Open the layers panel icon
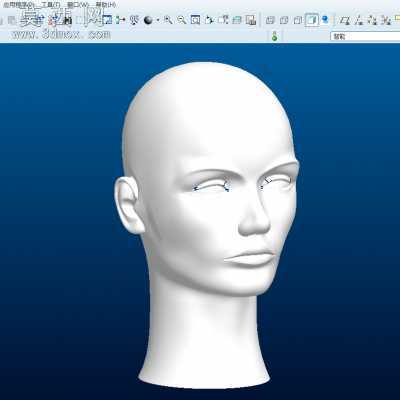 [x=237, y=20]
